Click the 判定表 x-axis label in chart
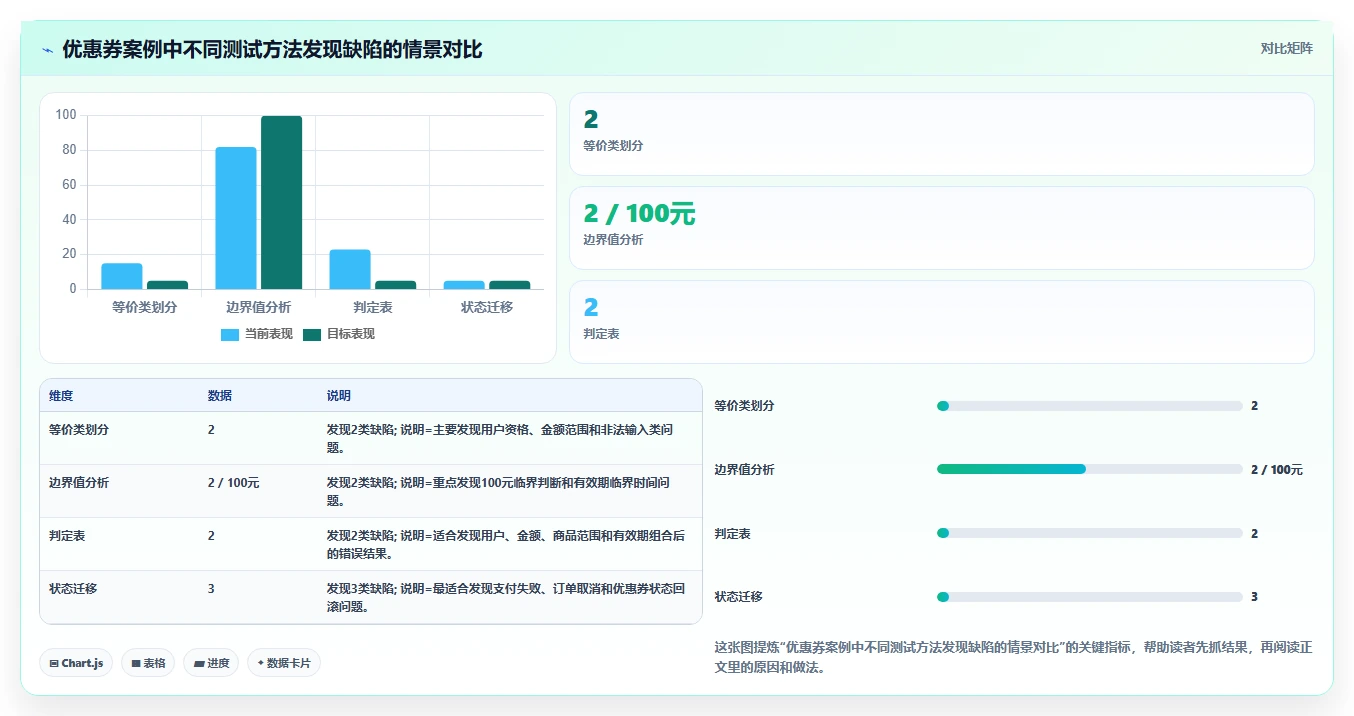 (x=372, y=307)
